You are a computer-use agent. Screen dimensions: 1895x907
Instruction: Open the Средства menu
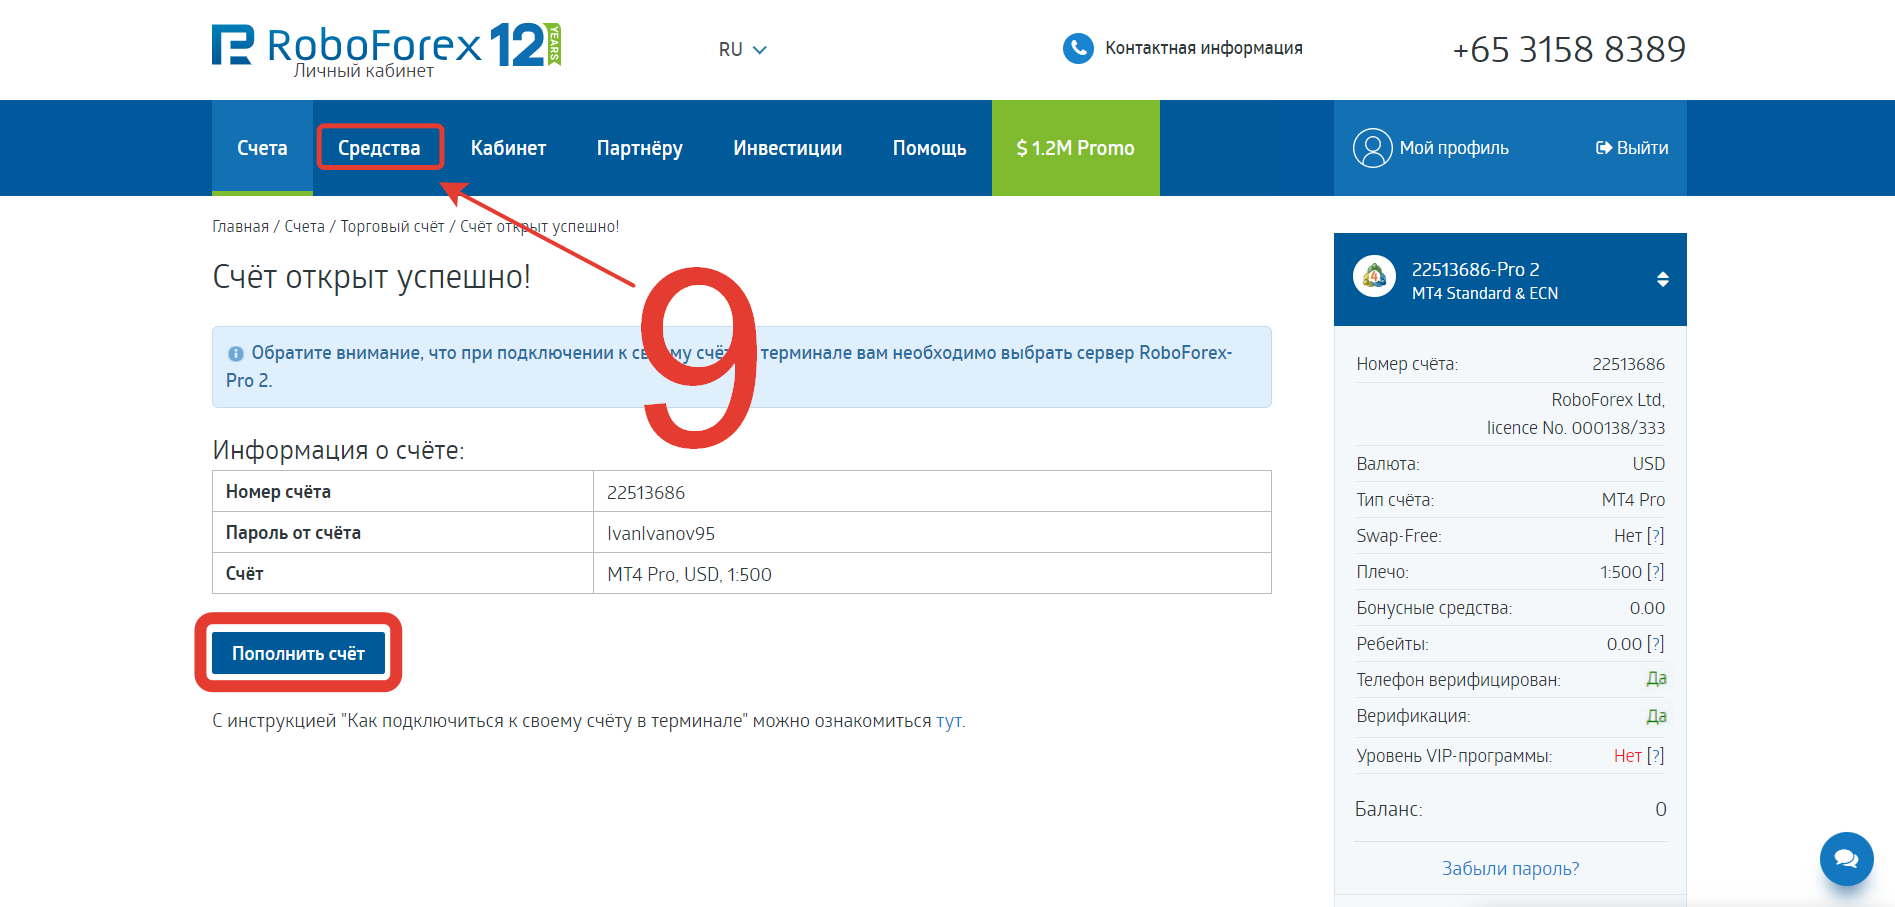point(379,148)
